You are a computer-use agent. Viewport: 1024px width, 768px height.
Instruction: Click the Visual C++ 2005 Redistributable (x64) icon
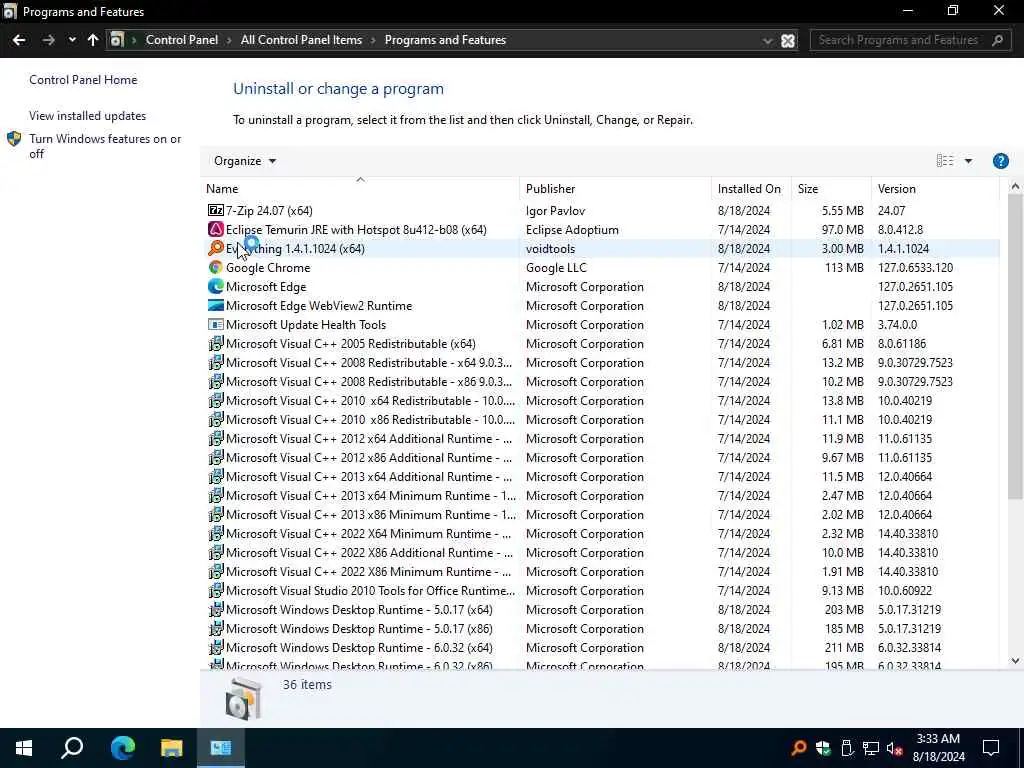click(216, 343)
